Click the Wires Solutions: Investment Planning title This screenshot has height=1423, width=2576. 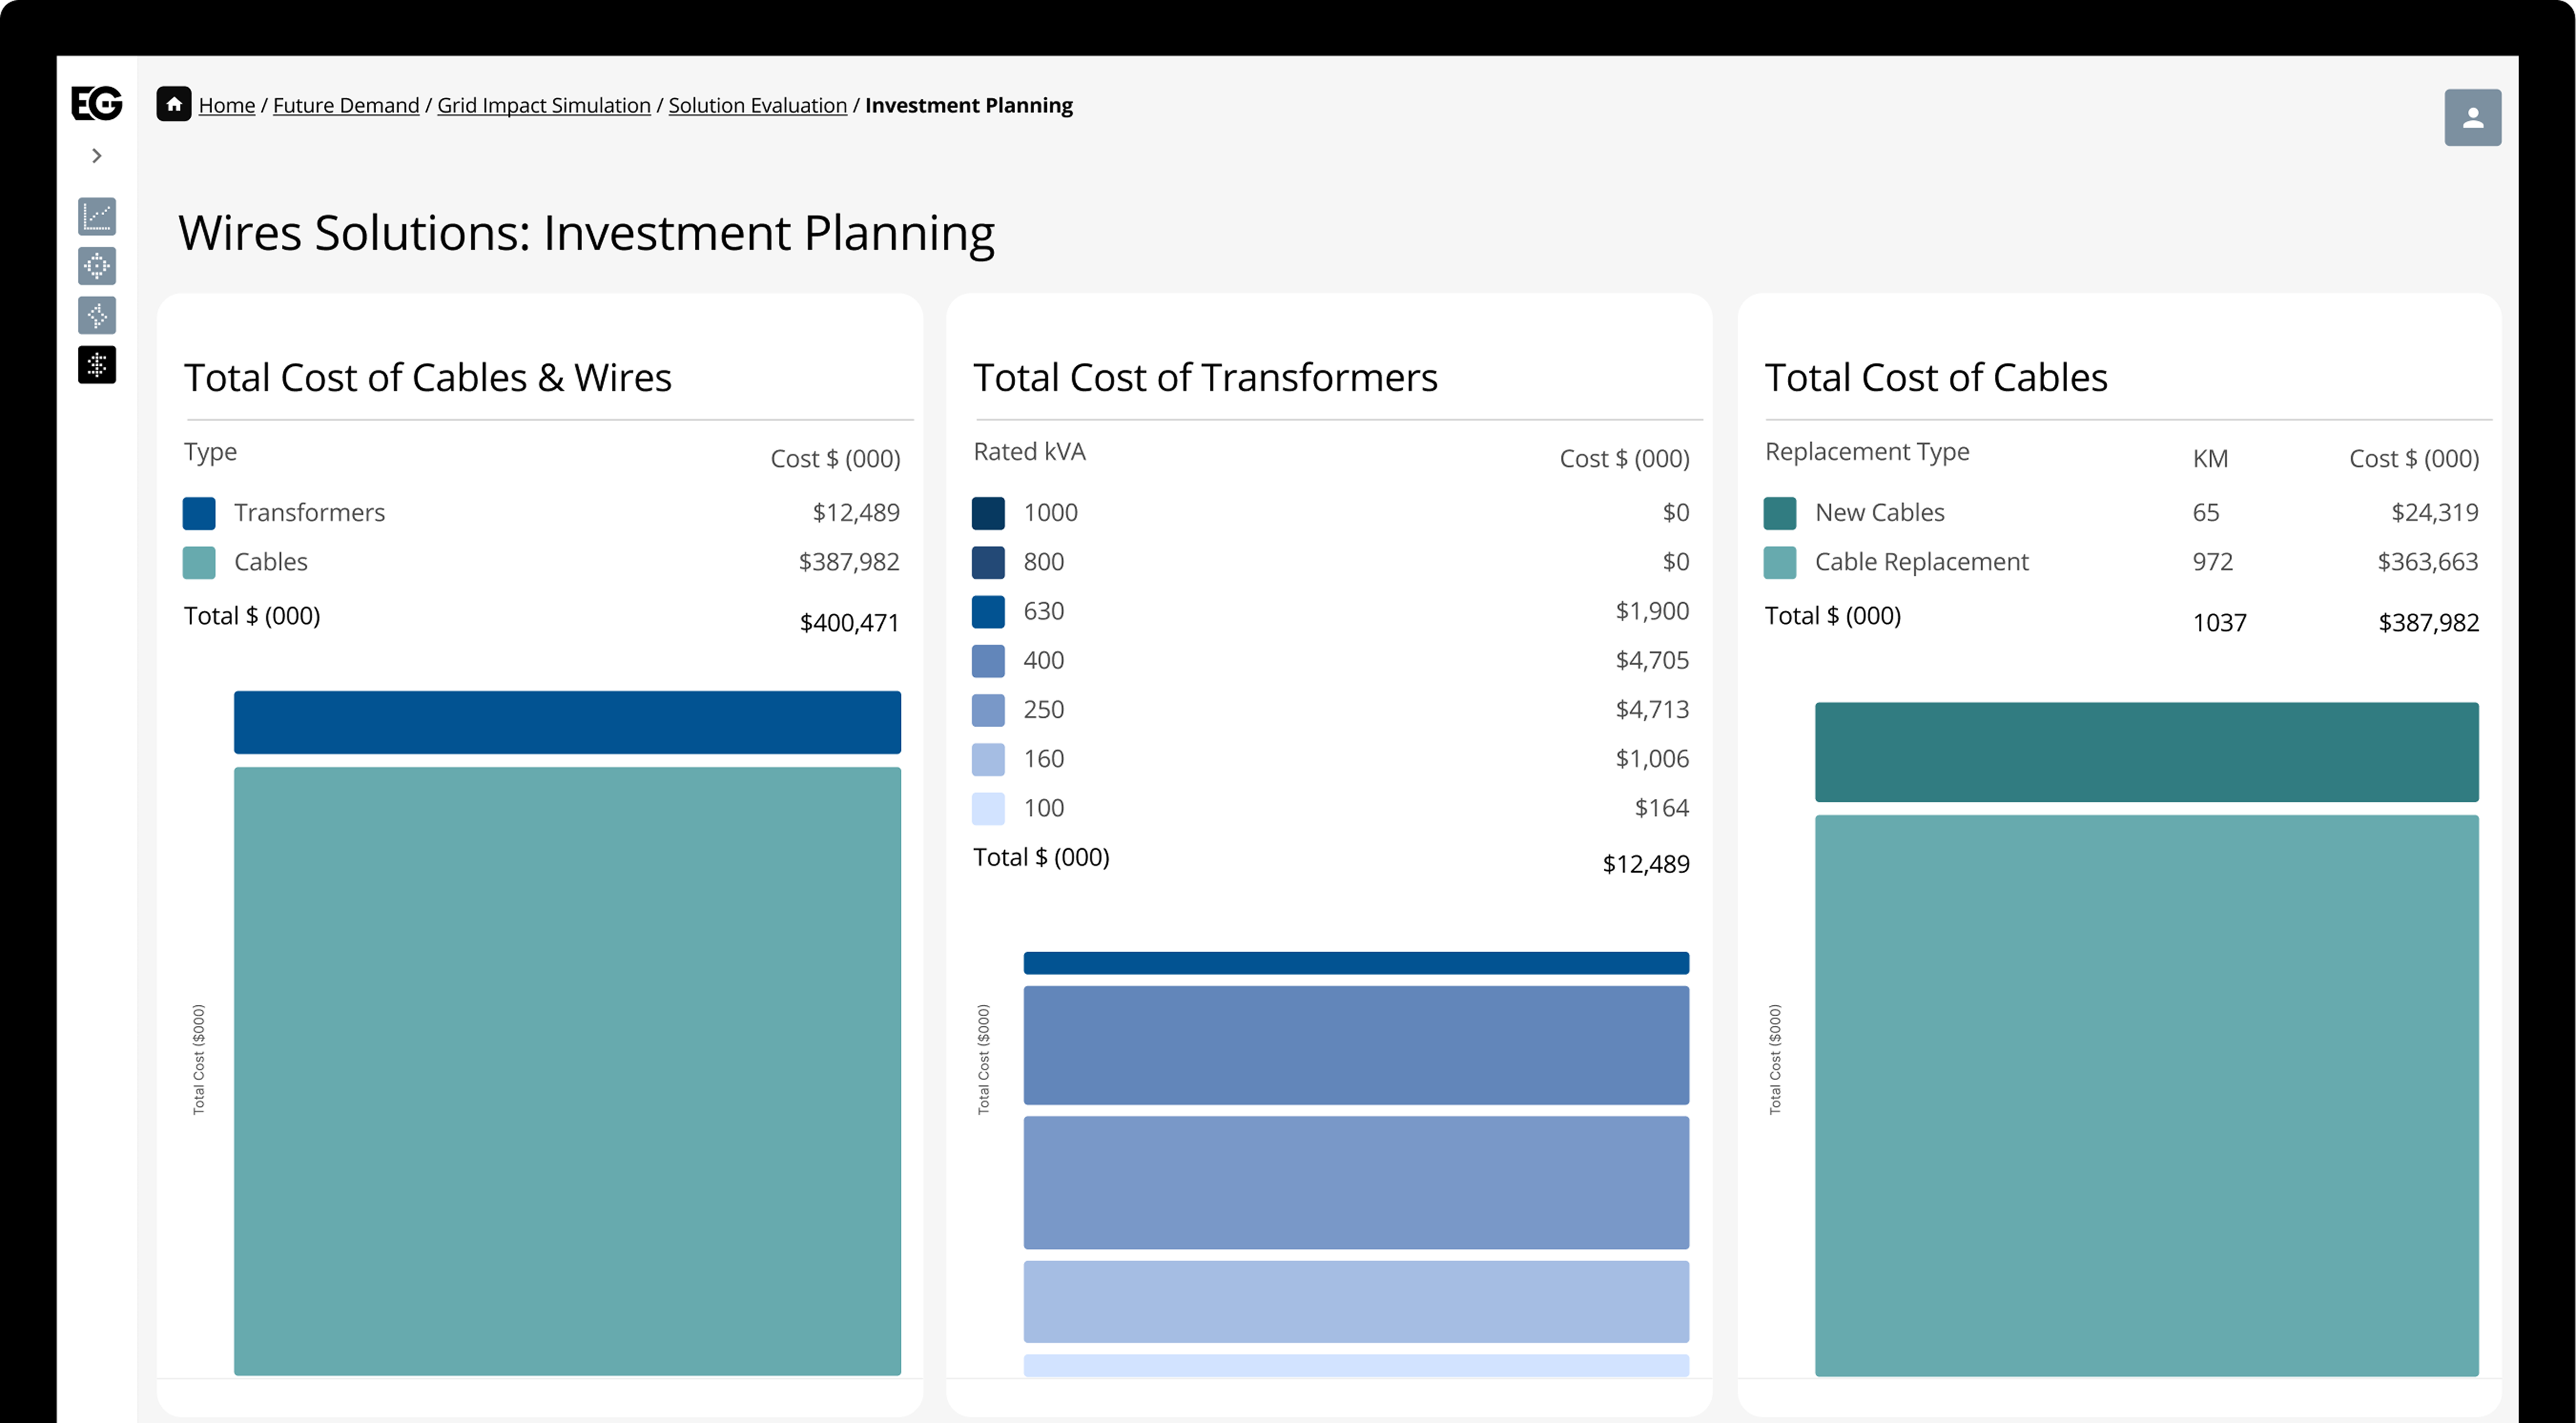click(x=586, y=233)
